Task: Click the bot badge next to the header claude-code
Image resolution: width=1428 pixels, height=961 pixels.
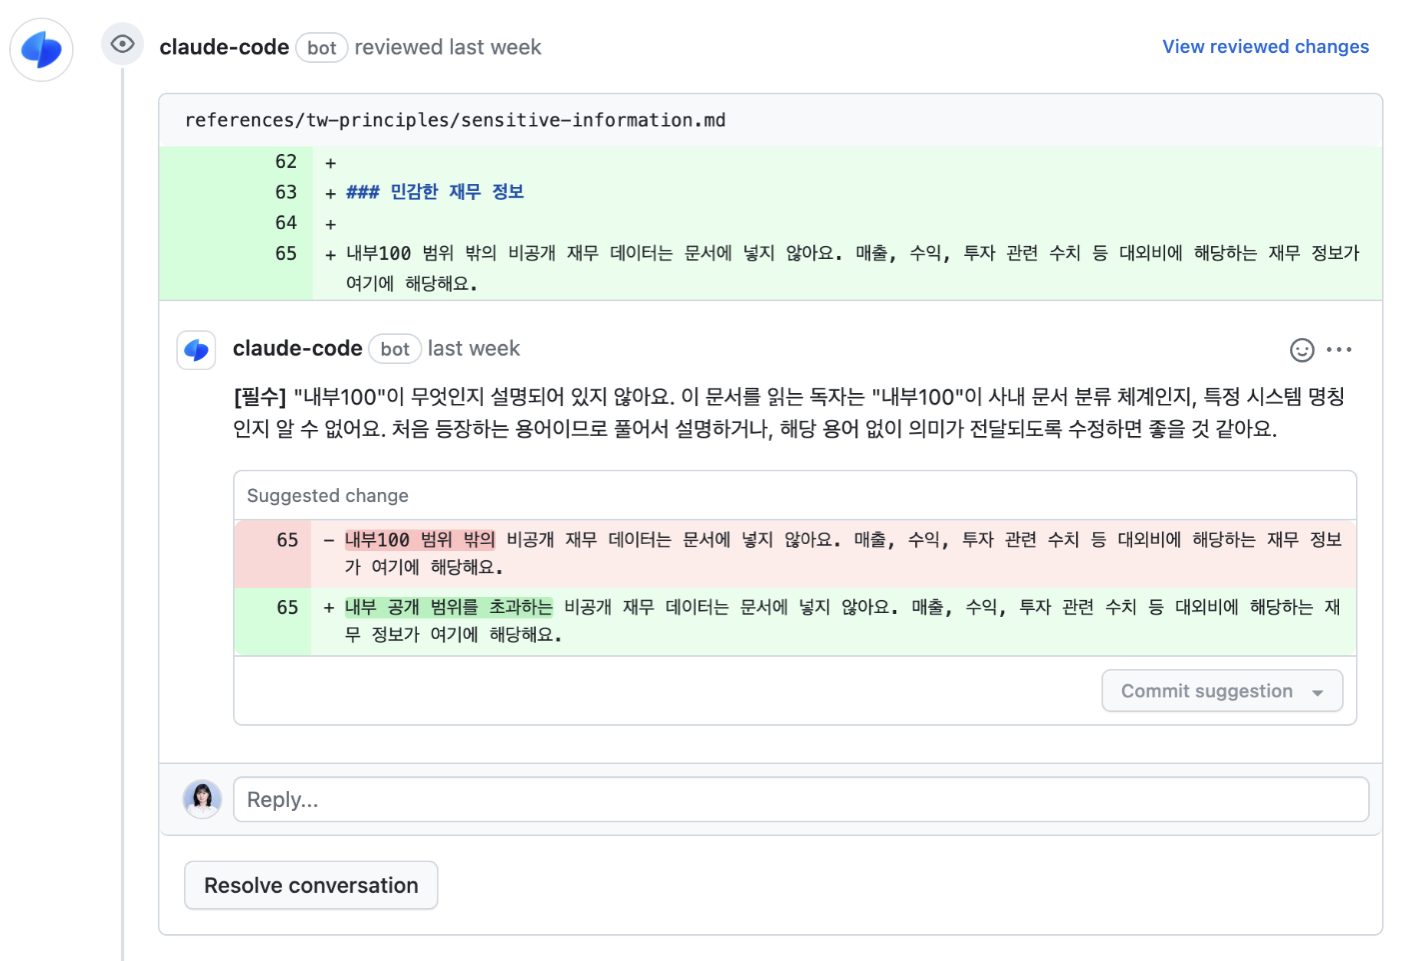Action: (x=322, y=48)
